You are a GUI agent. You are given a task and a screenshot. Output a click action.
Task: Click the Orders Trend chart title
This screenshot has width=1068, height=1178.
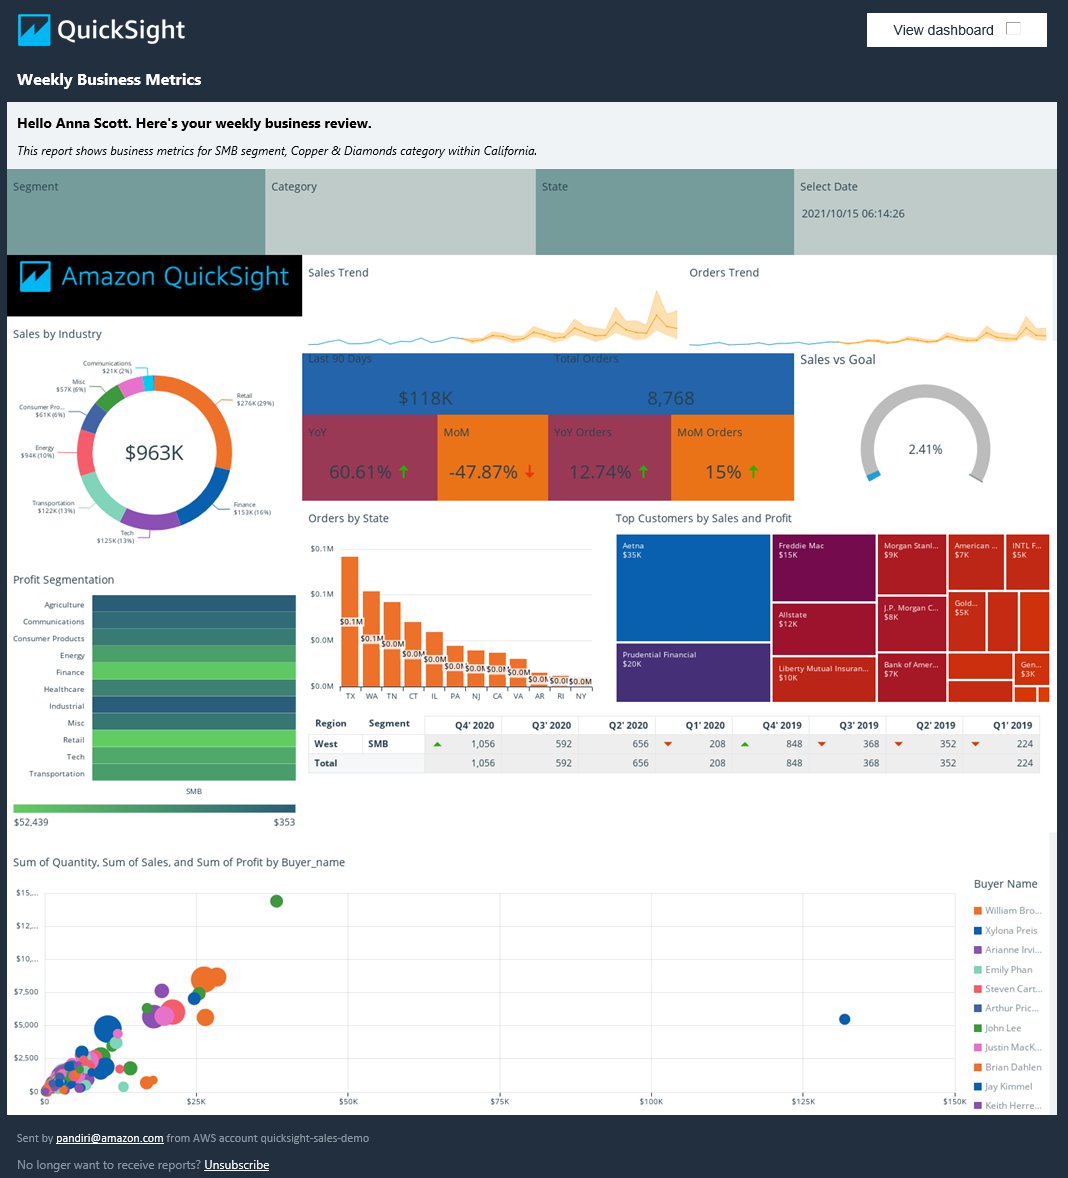click(x=724, y=273)
